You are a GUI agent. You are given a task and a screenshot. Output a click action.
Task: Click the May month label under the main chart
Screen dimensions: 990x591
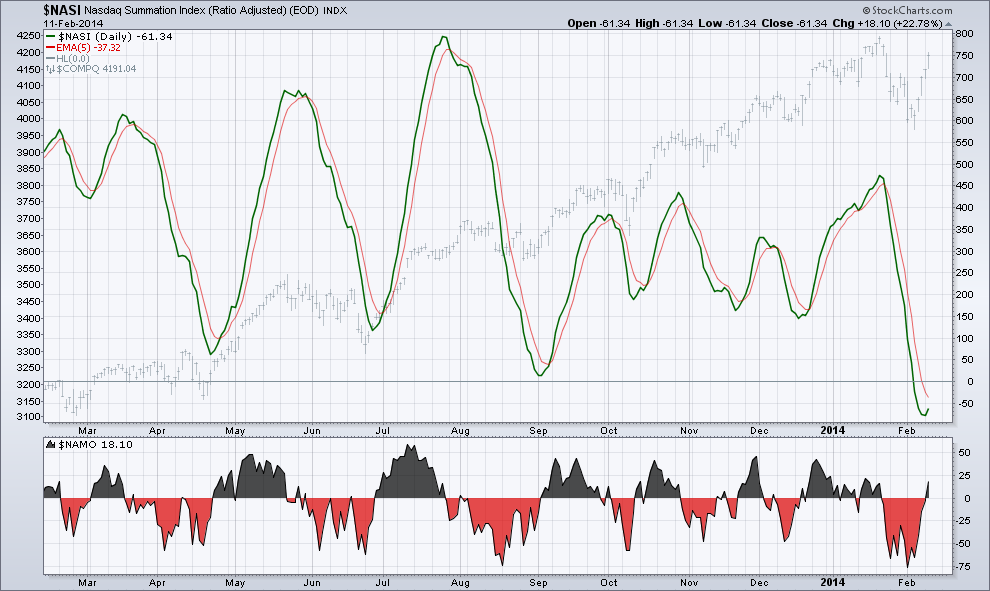pos(235,431)
